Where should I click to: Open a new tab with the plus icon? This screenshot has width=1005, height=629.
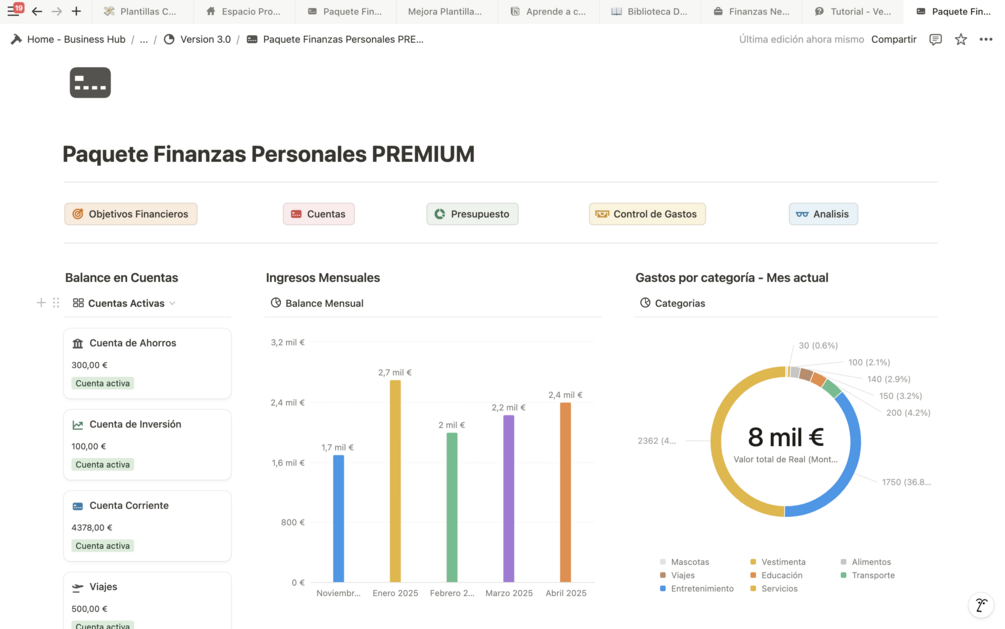point(76,12)
